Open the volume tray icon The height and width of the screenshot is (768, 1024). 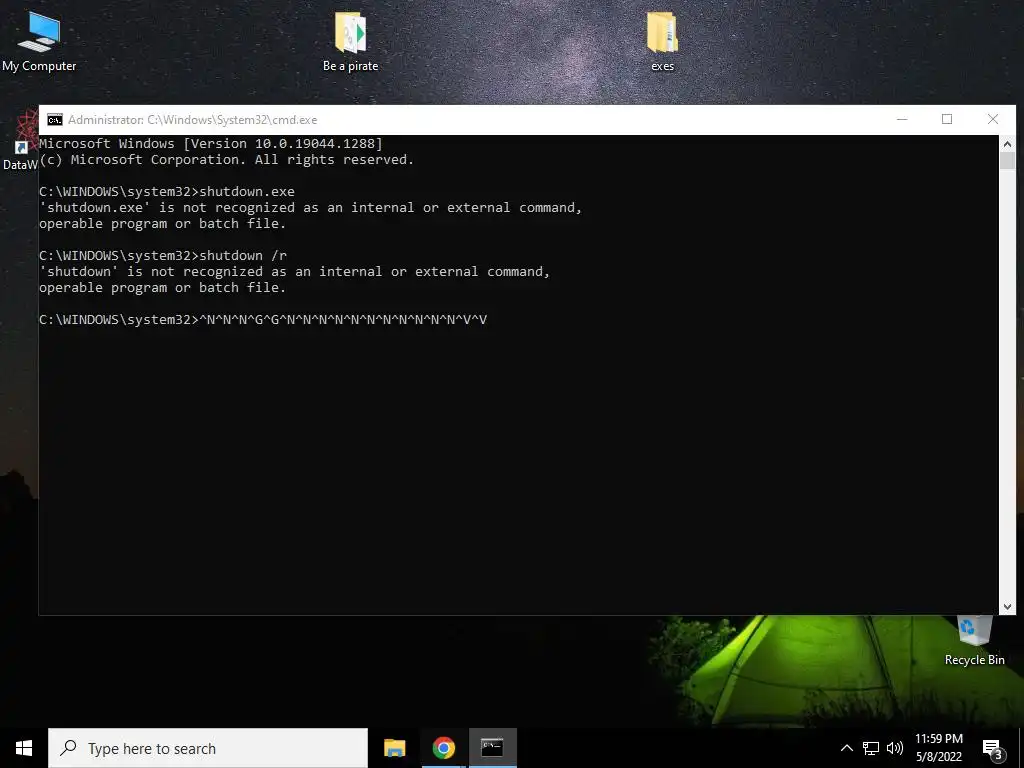(x=895, y=748)
